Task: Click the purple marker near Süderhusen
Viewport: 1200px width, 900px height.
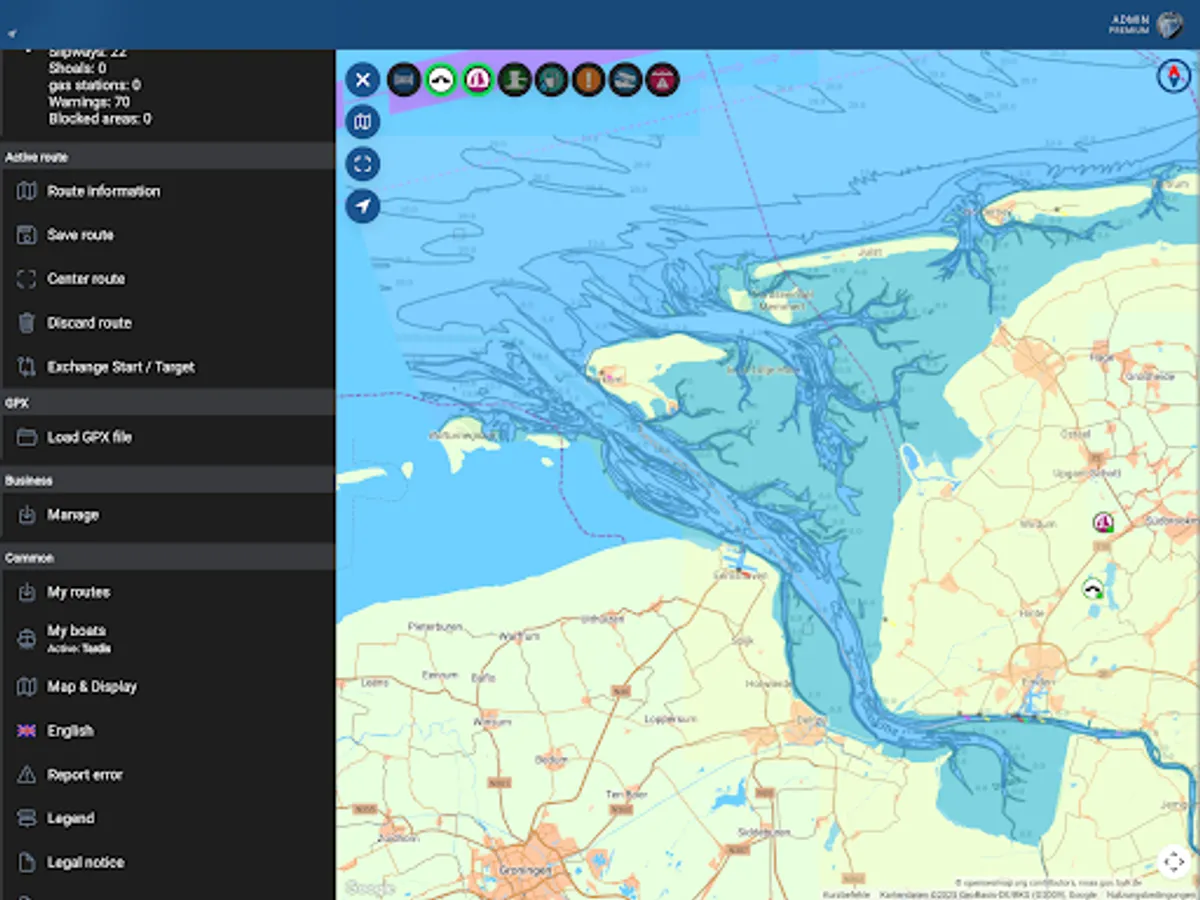Action: pyautogui.click(x=1103, y=522)
